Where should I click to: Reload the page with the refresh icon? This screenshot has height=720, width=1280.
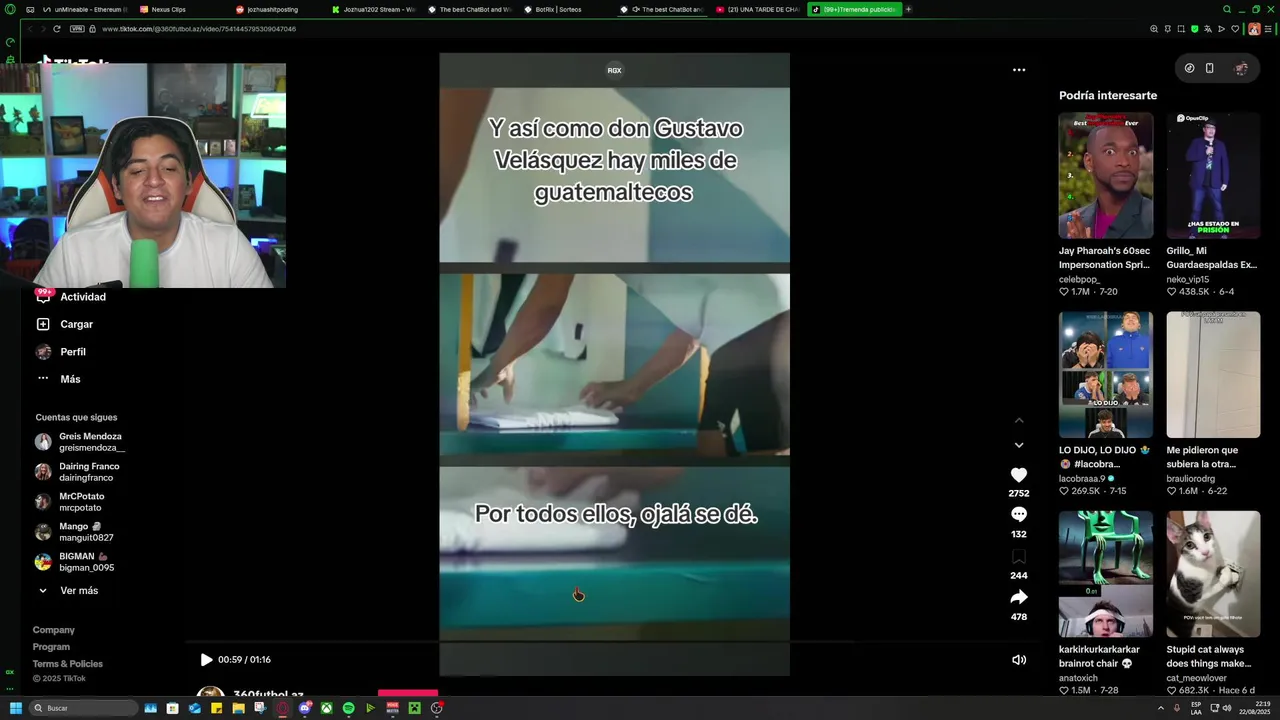point(56,29)
